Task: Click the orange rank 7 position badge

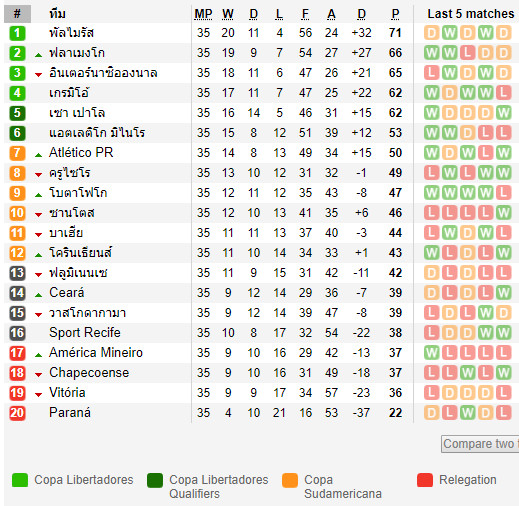Action: (x=17, y=153)
